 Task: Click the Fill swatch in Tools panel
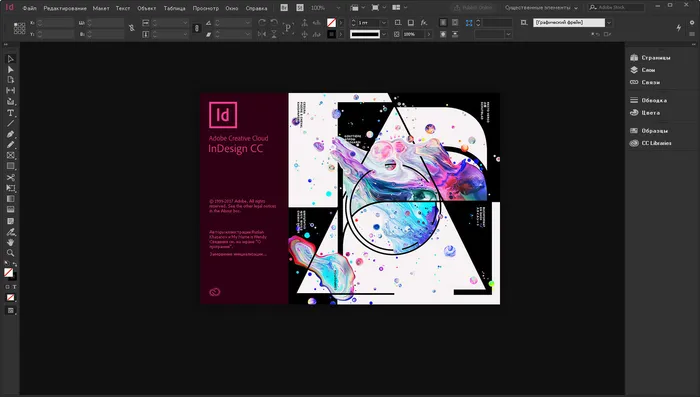[x=8, y=272]
